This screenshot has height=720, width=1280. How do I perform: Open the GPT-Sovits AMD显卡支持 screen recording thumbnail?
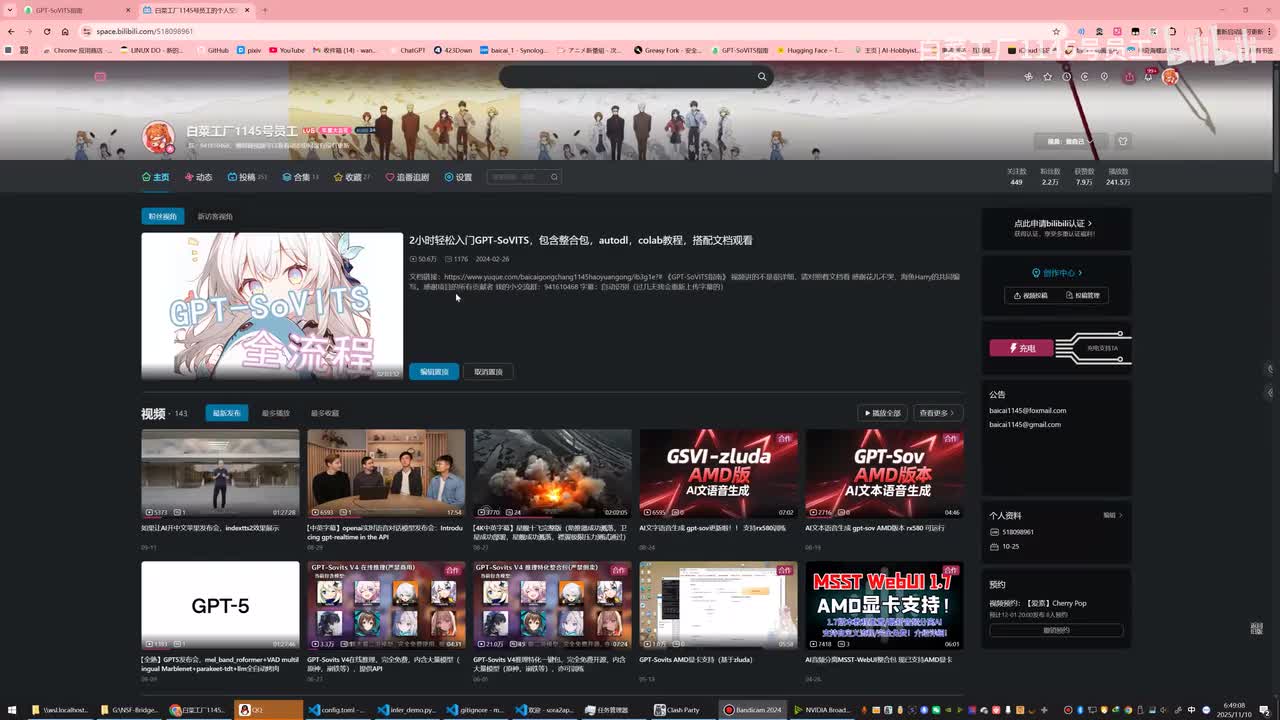point(719,606)
